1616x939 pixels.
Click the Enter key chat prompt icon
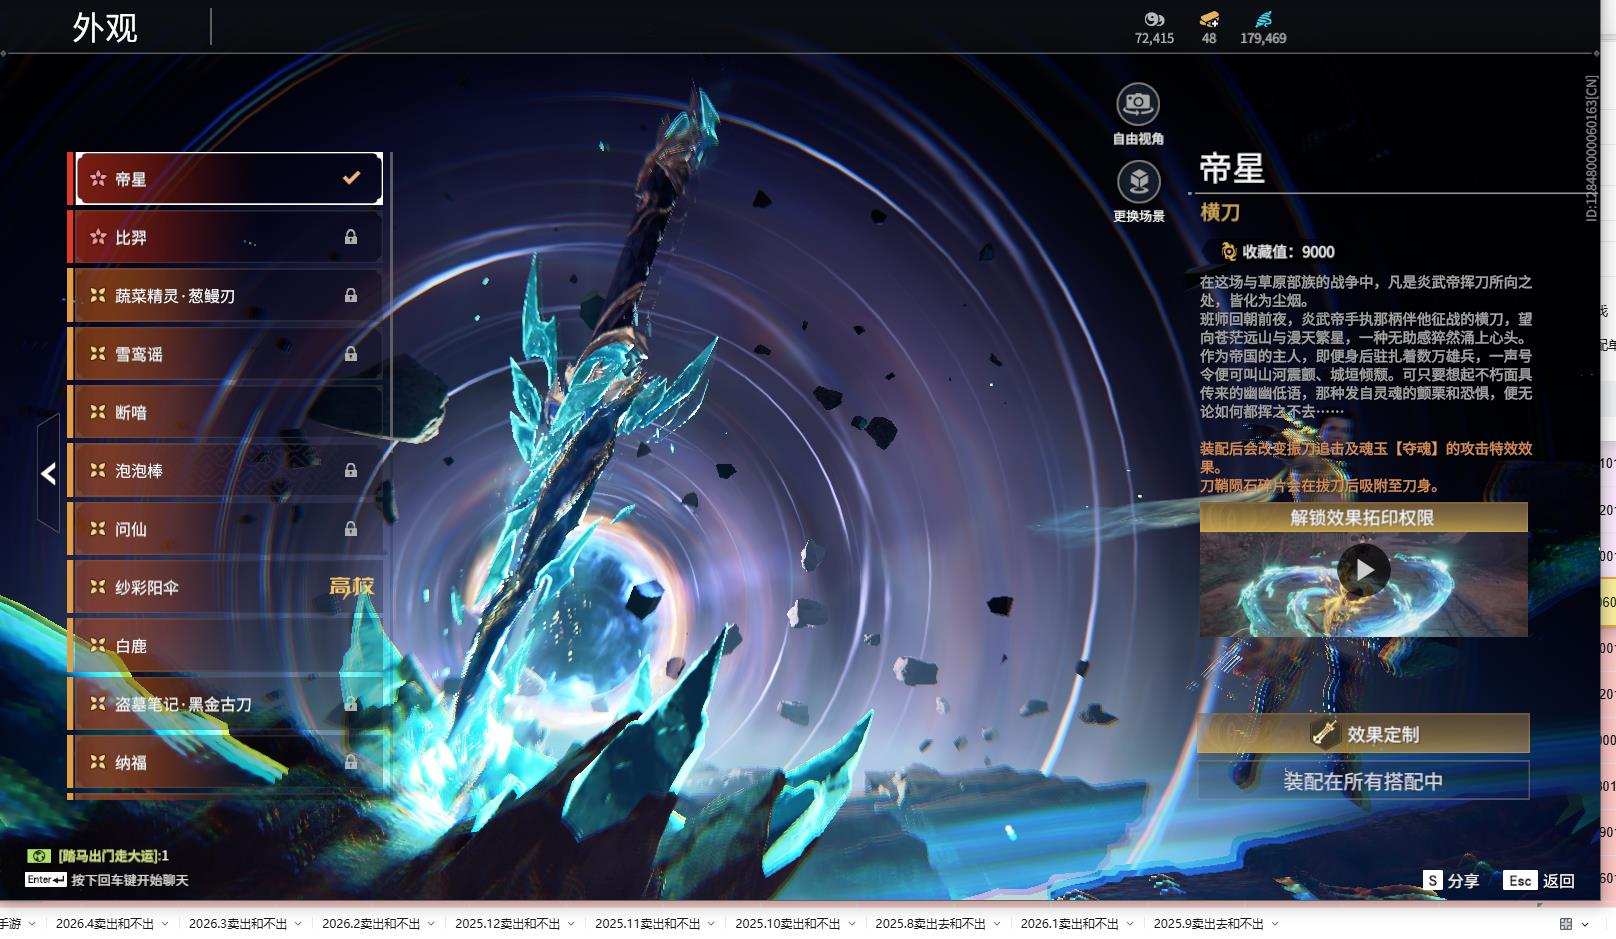(46, 880)
